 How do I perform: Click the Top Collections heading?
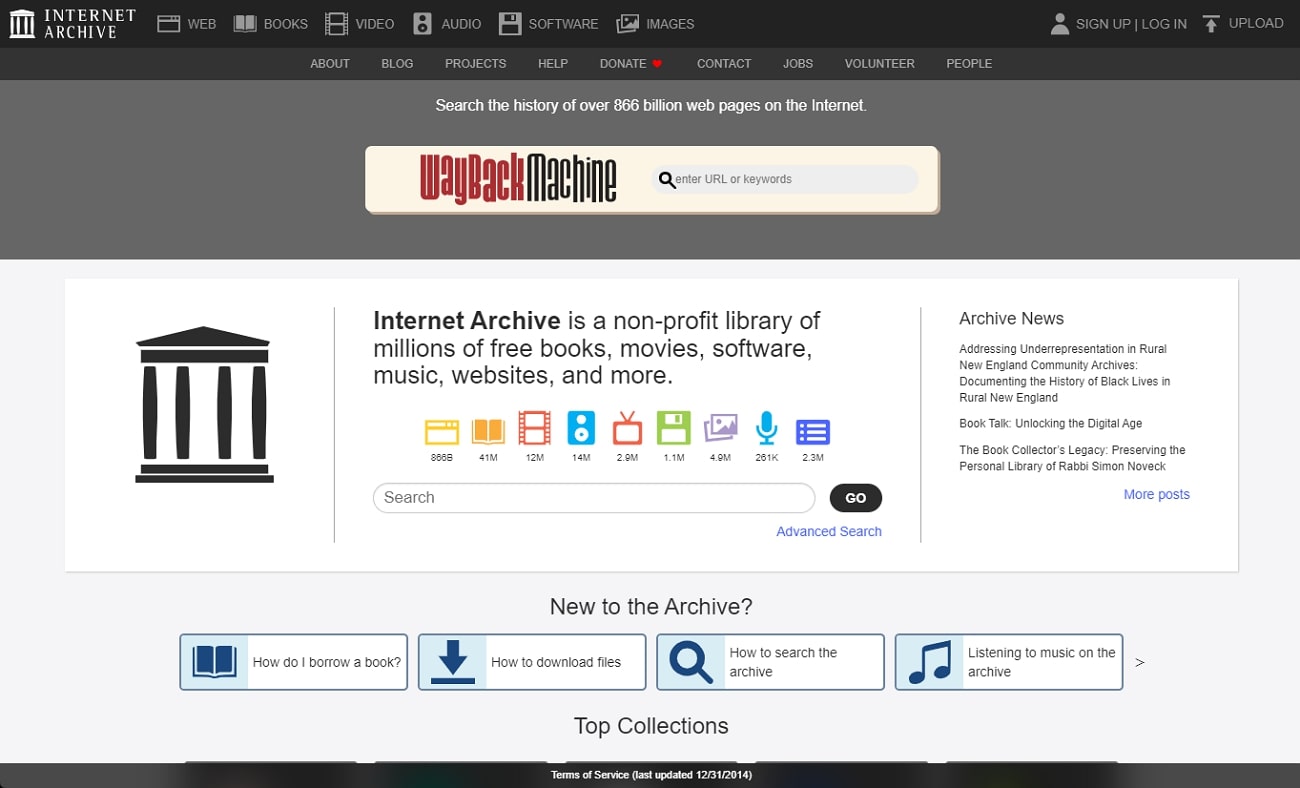(x=651, y=726)
